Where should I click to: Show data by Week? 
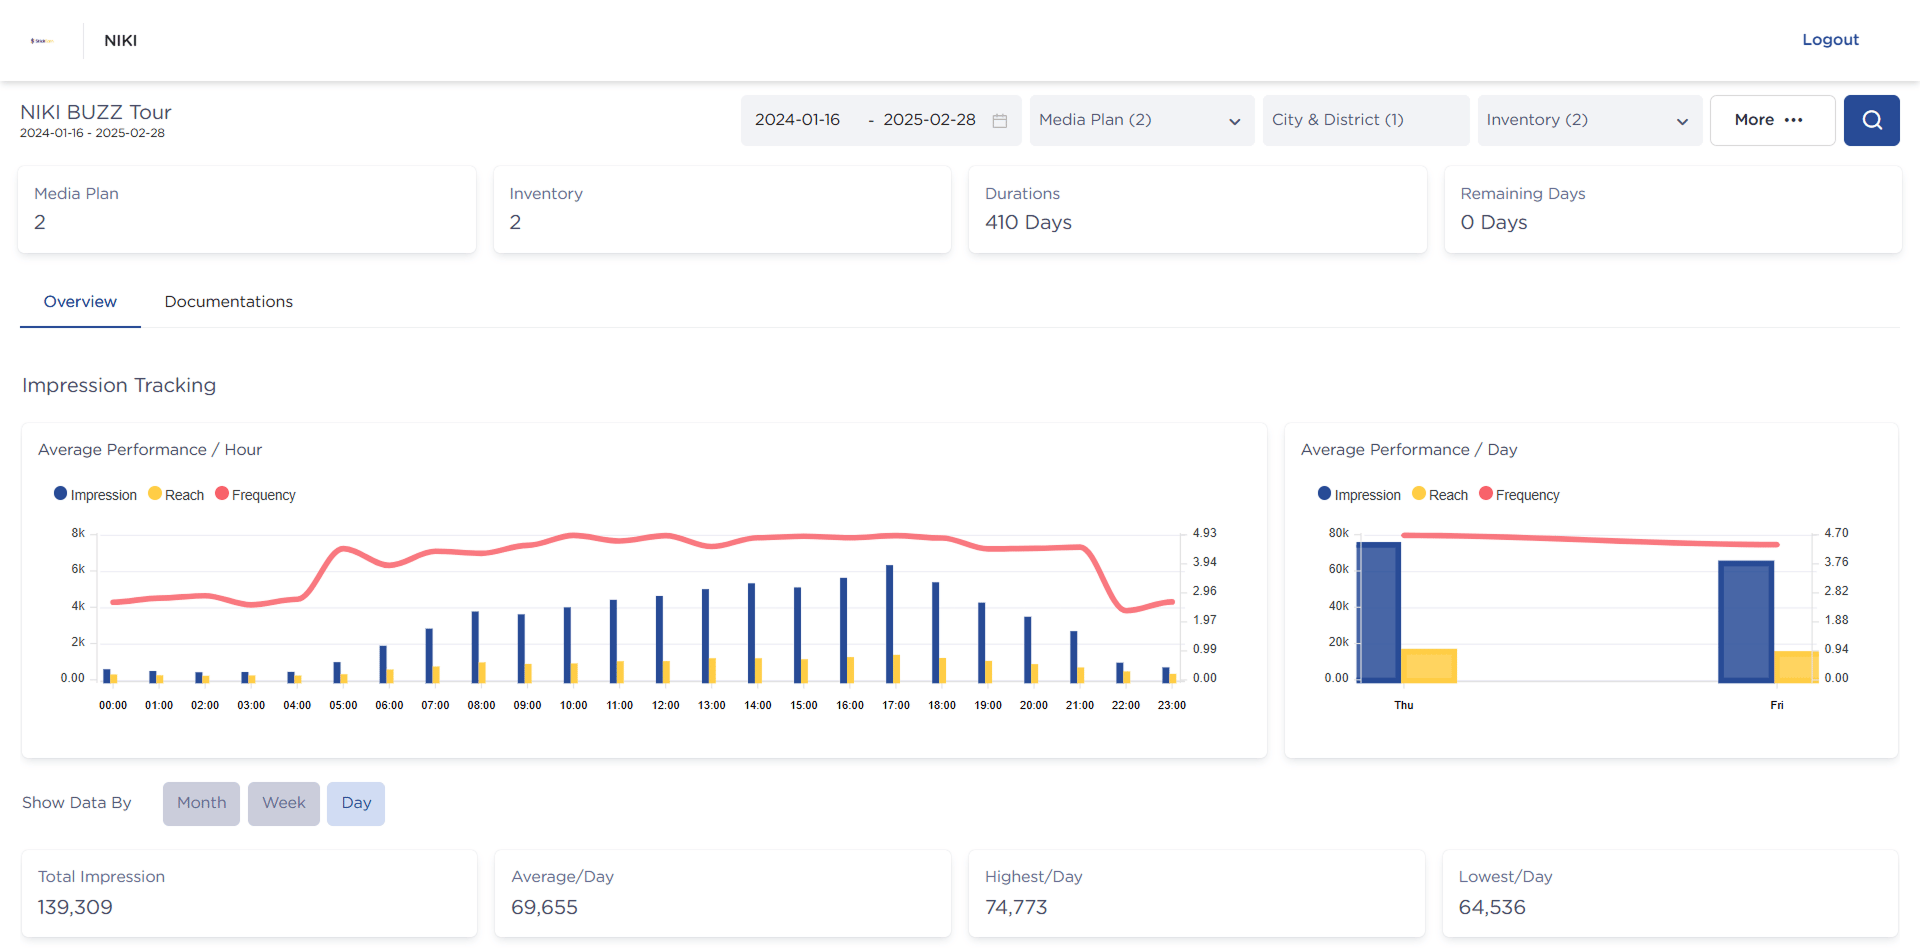tap(284, 803)
